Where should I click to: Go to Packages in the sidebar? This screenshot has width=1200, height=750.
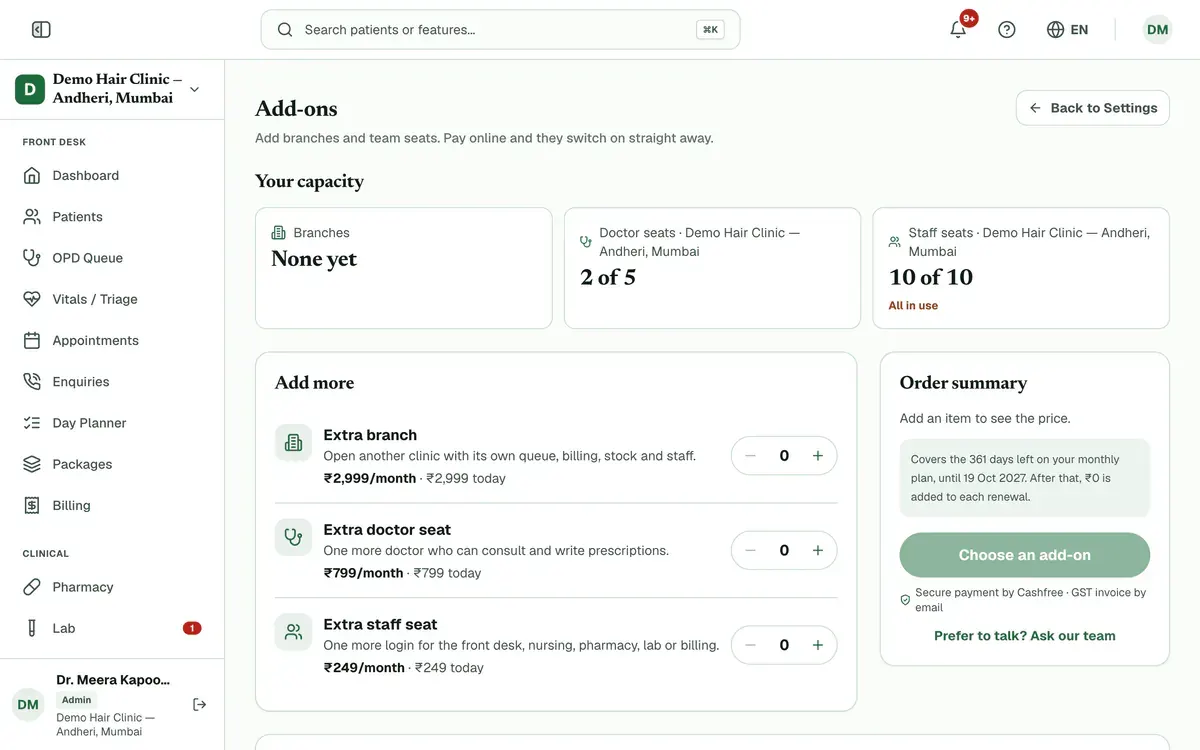tap(112, 464)
